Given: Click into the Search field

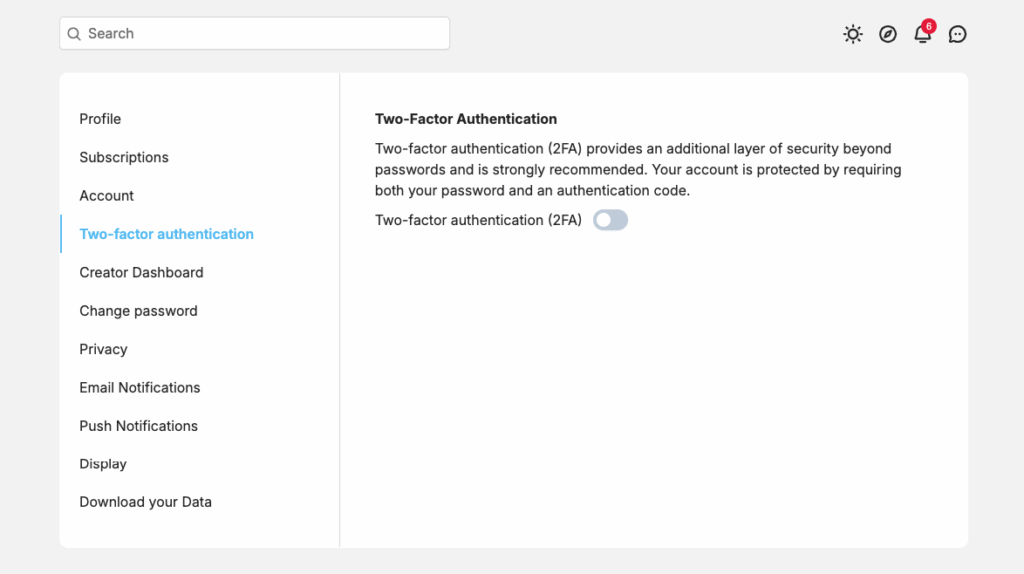Looking at the screenshot, I should click(x=255, y=33).
